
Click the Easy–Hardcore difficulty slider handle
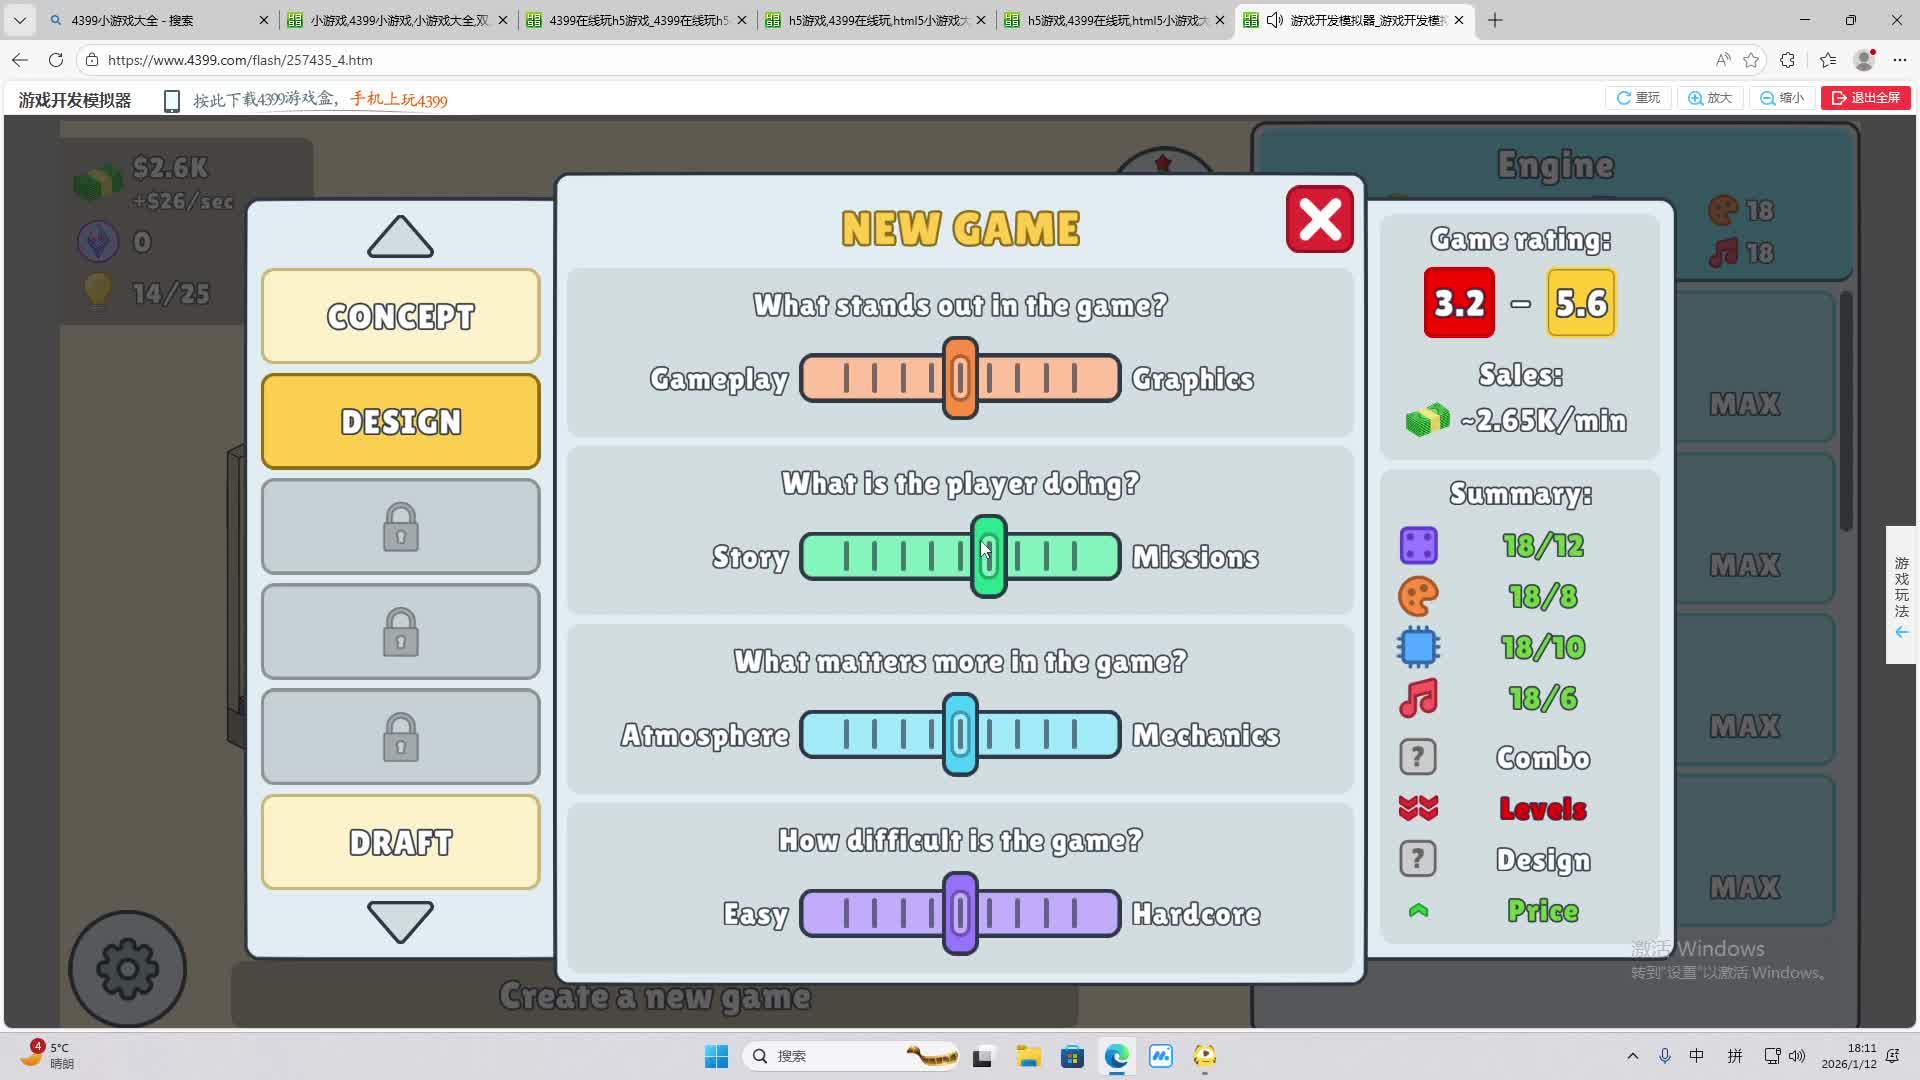click(960, 913)
